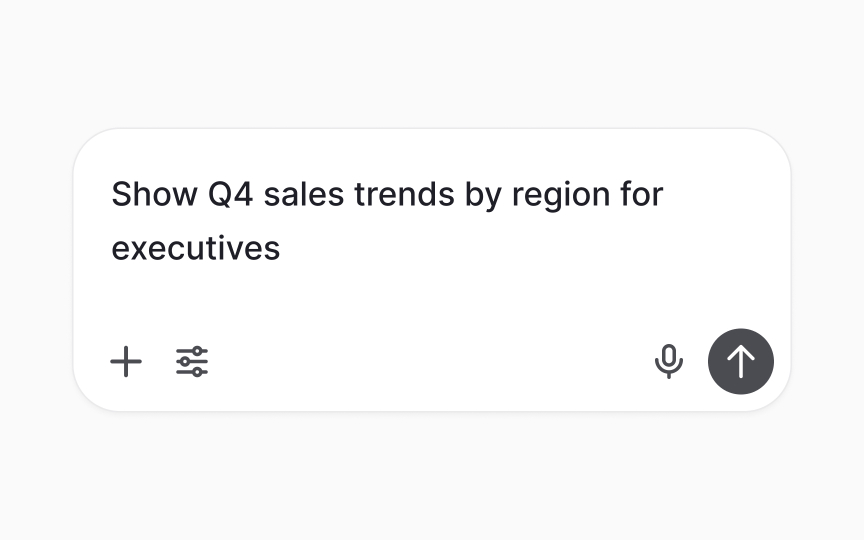
Task: Activate the microphone voice input
Action: point(669,361)
